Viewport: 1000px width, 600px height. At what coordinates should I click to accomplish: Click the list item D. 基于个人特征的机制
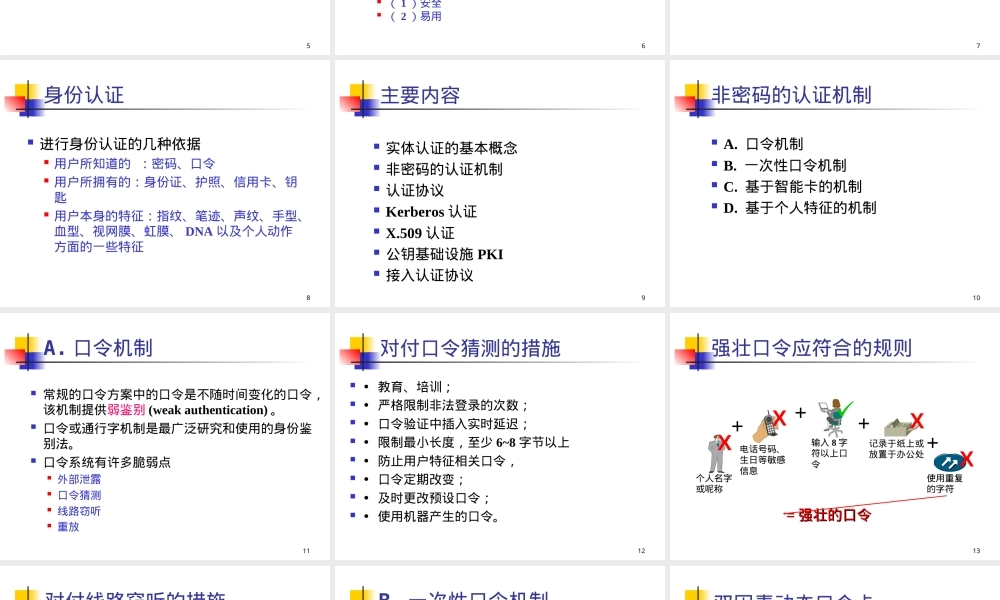pos(800,208)
